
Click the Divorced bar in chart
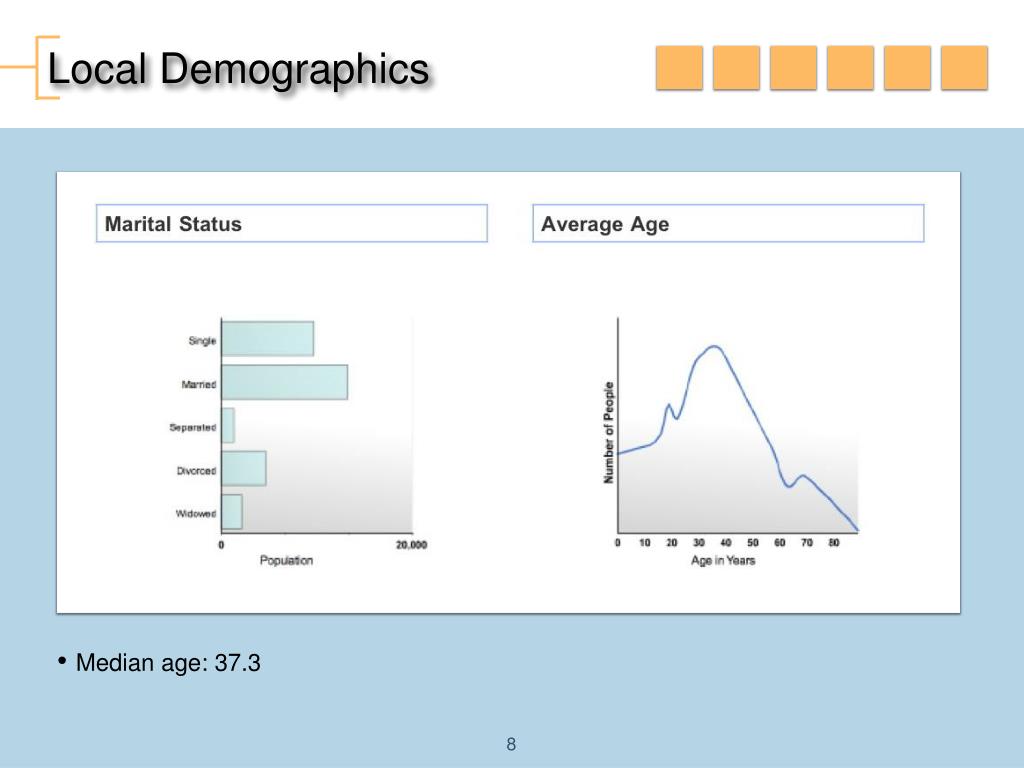coord(244,468)
